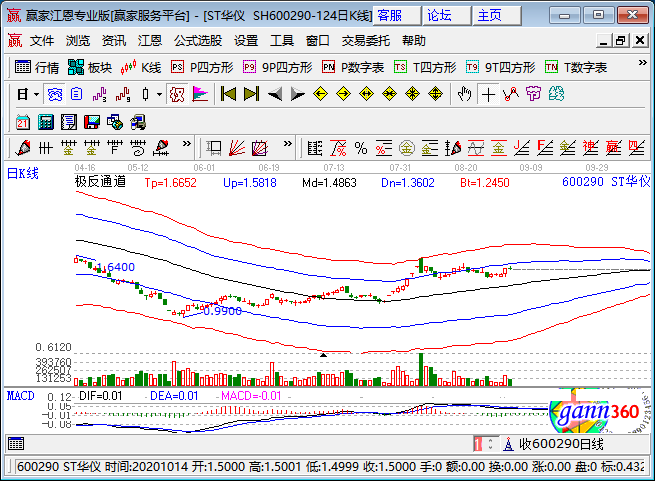Click the black percent sign icon

pos(361,148)
